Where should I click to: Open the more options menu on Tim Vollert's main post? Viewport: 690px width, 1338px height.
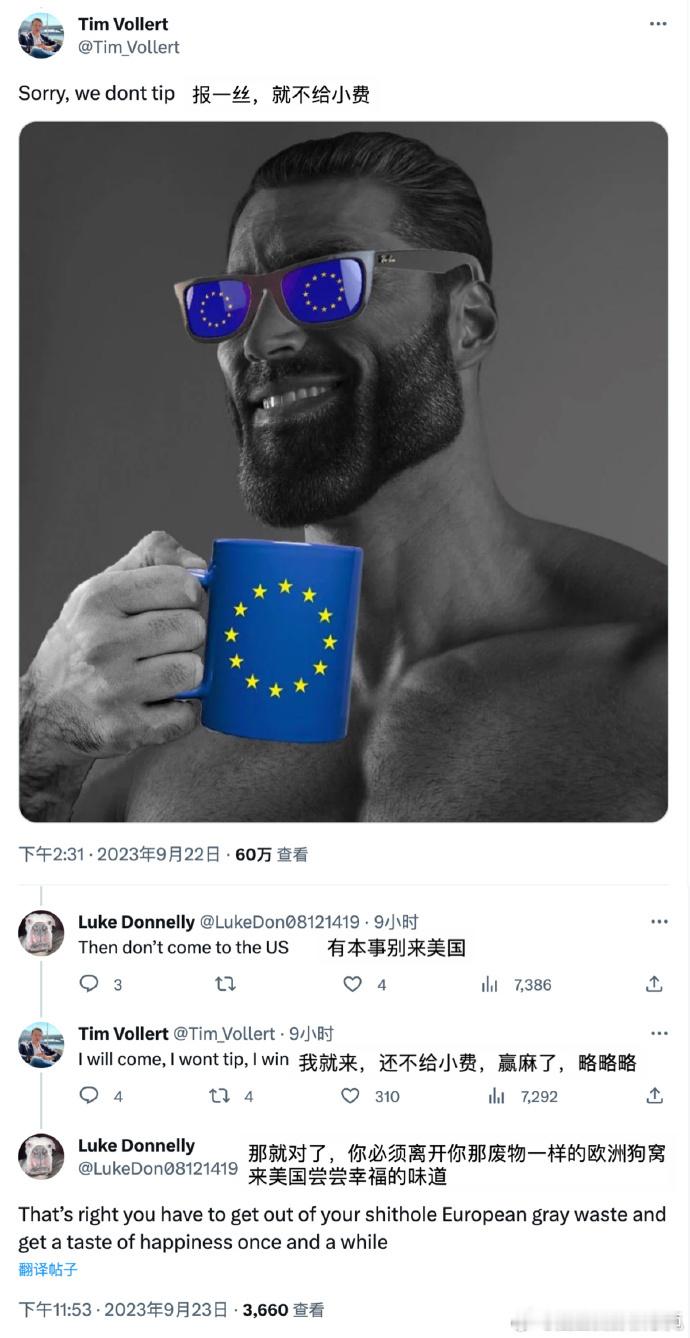[x=658, y=24]
